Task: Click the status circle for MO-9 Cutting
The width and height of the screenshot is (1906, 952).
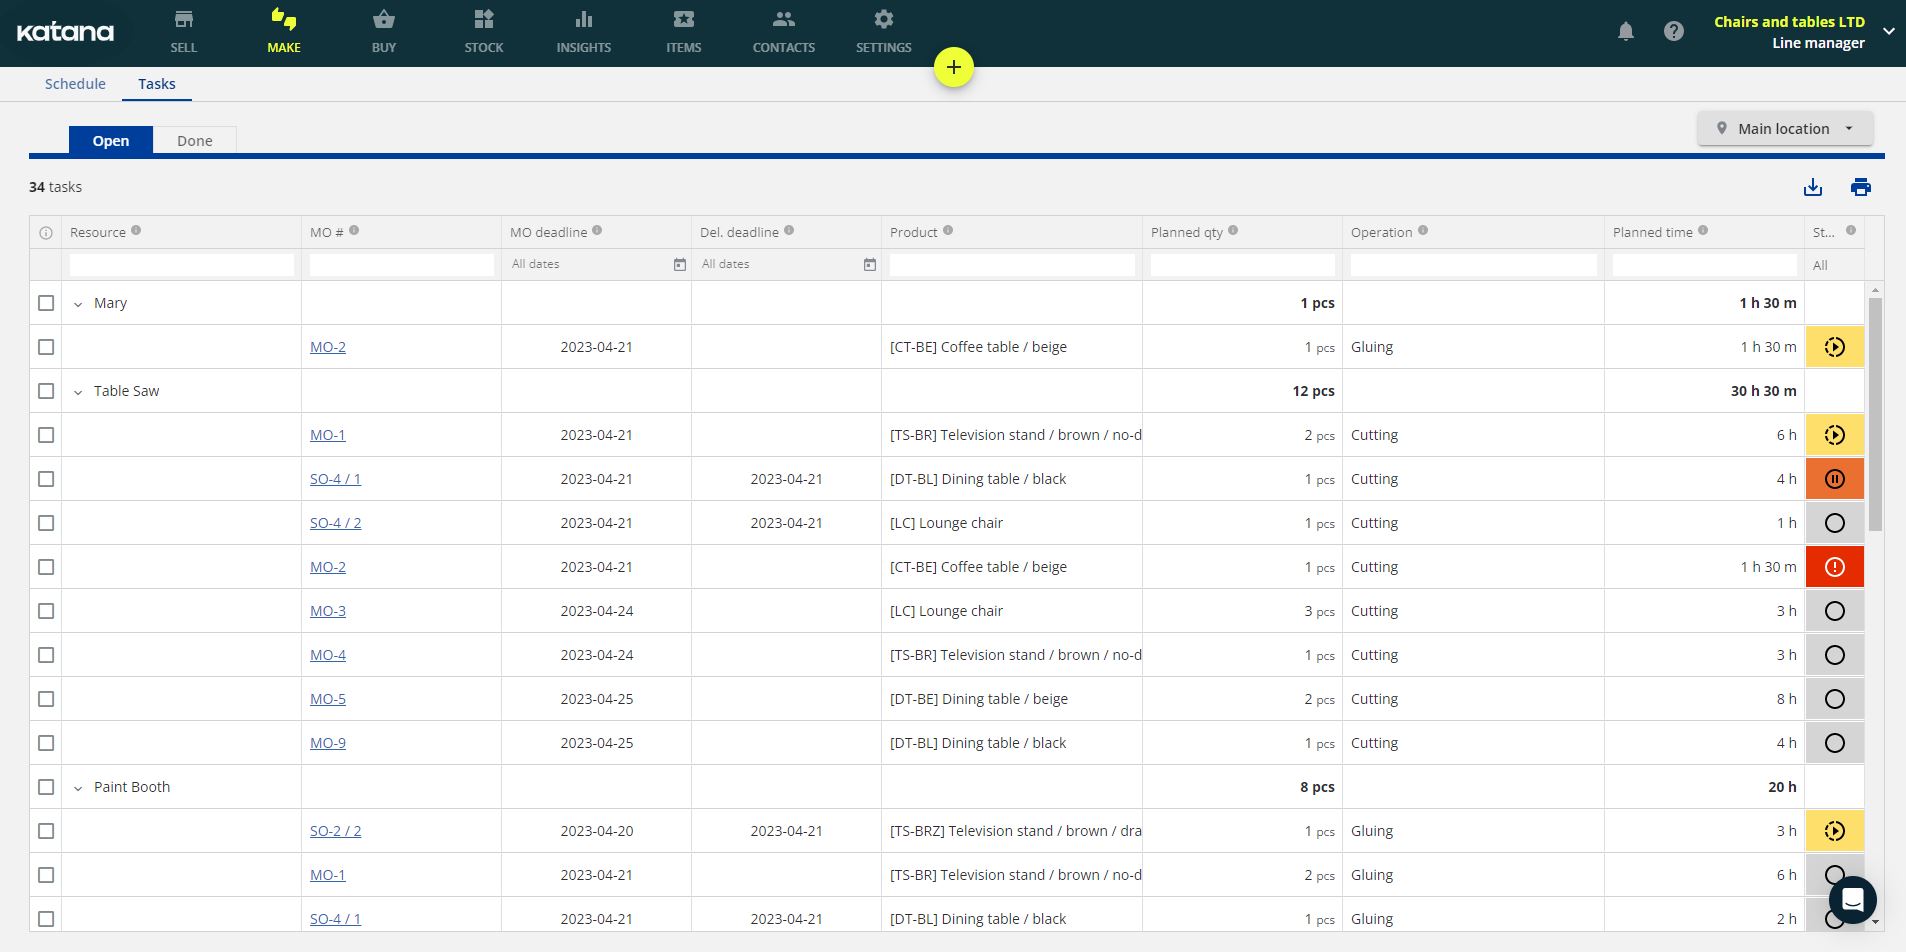Action: click(1835, 743)
